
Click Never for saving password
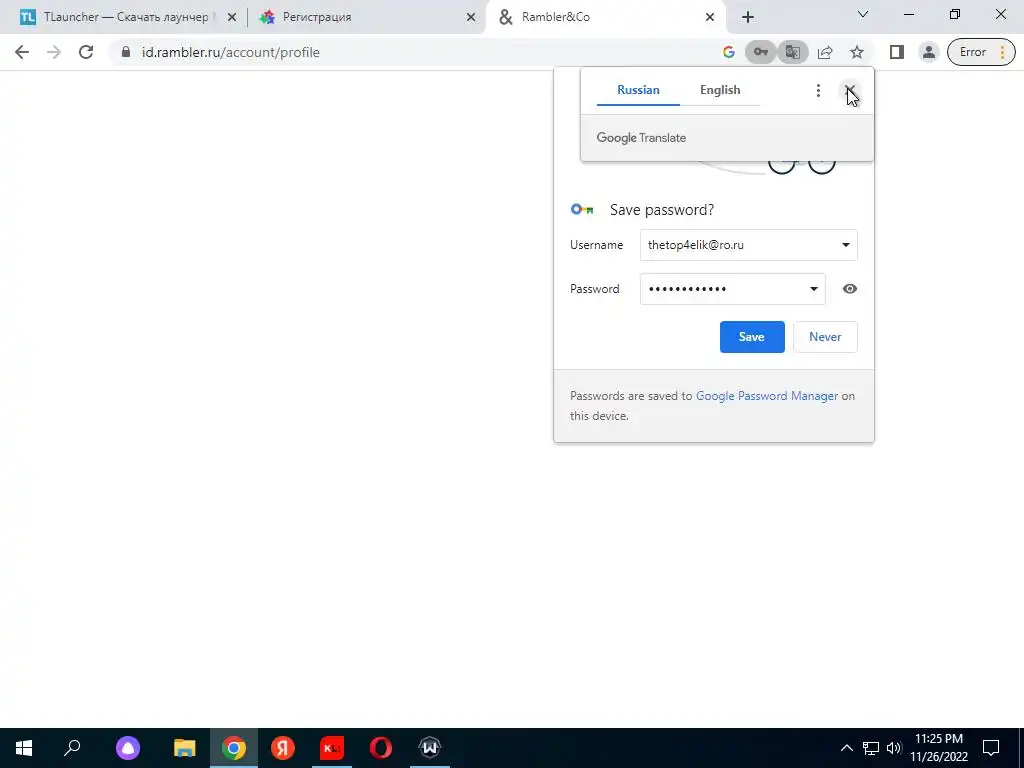click(825, 337)
